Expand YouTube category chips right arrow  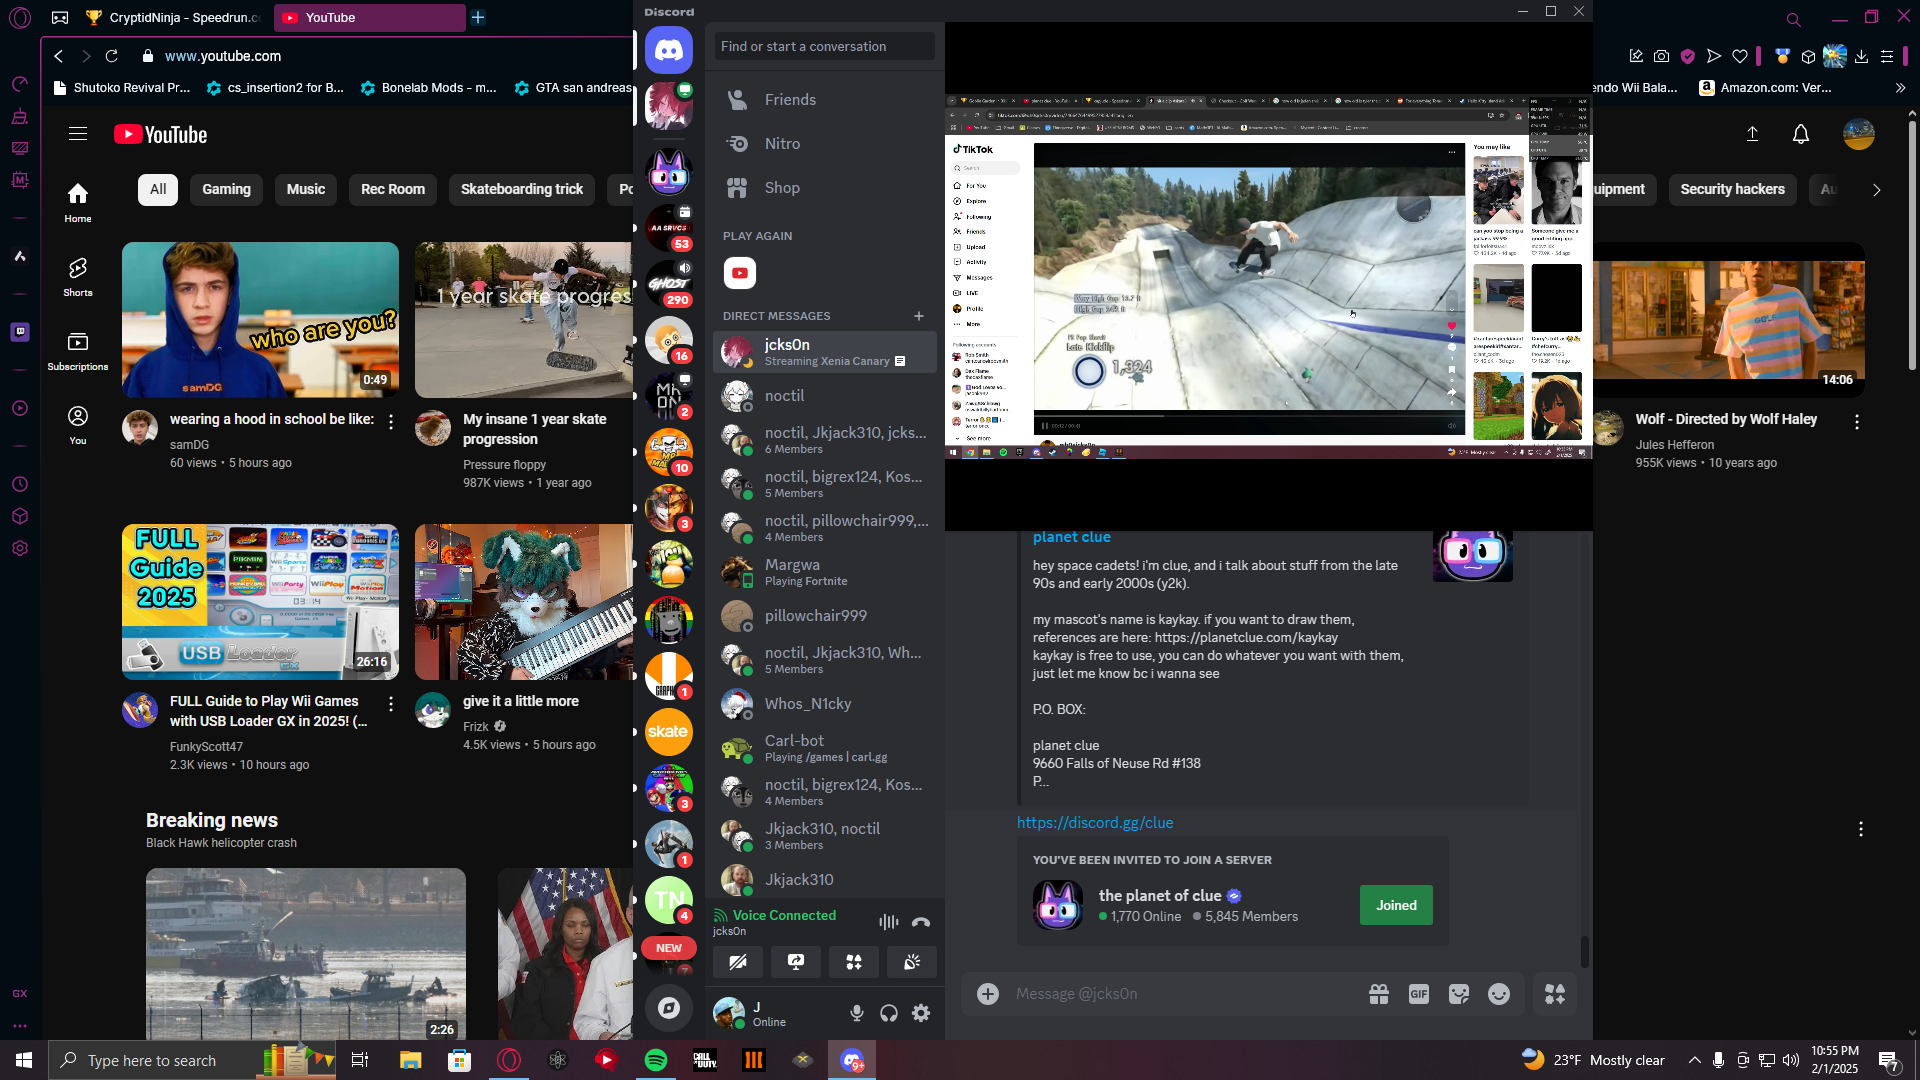(x=1876, y=190)
